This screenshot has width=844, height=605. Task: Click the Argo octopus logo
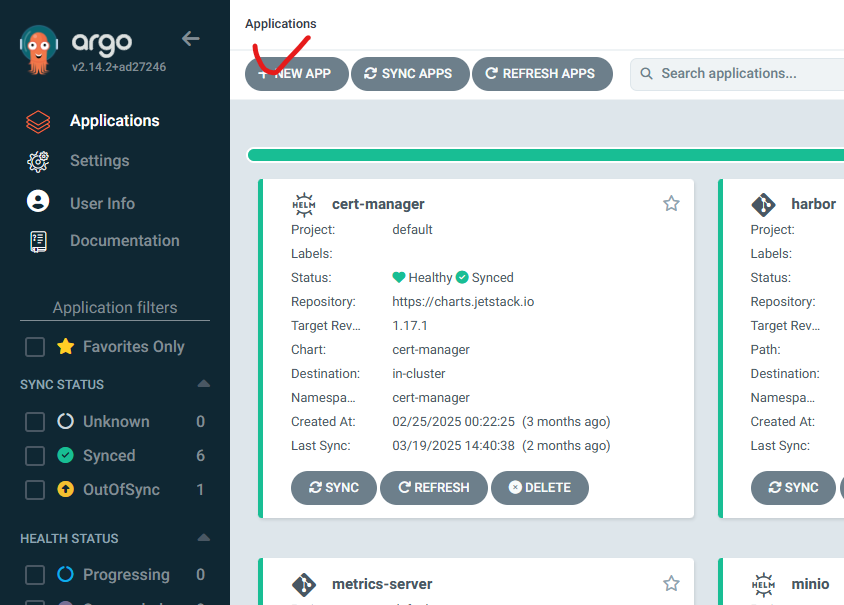pos(40,50)
